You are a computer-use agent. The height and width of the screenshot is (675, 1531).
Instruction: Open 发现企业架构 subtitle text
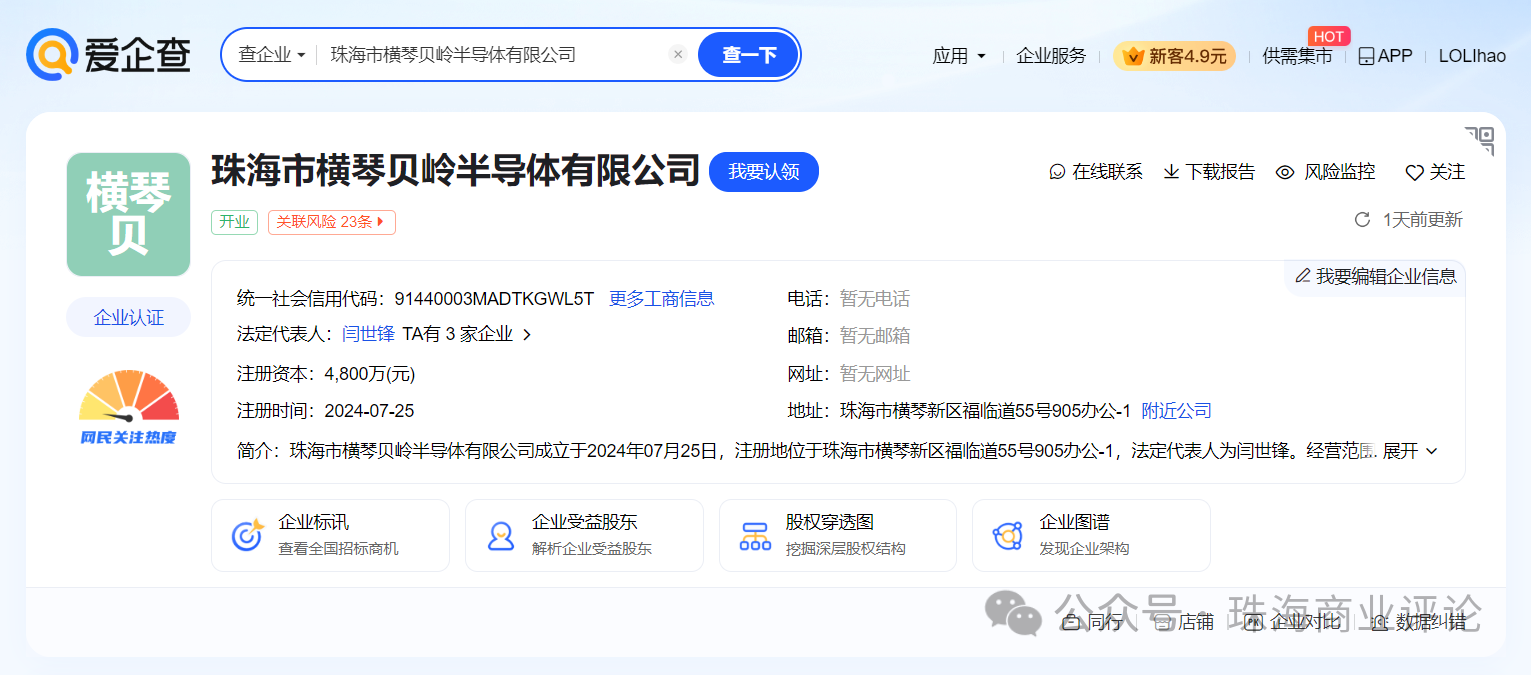coord(1085,549)
